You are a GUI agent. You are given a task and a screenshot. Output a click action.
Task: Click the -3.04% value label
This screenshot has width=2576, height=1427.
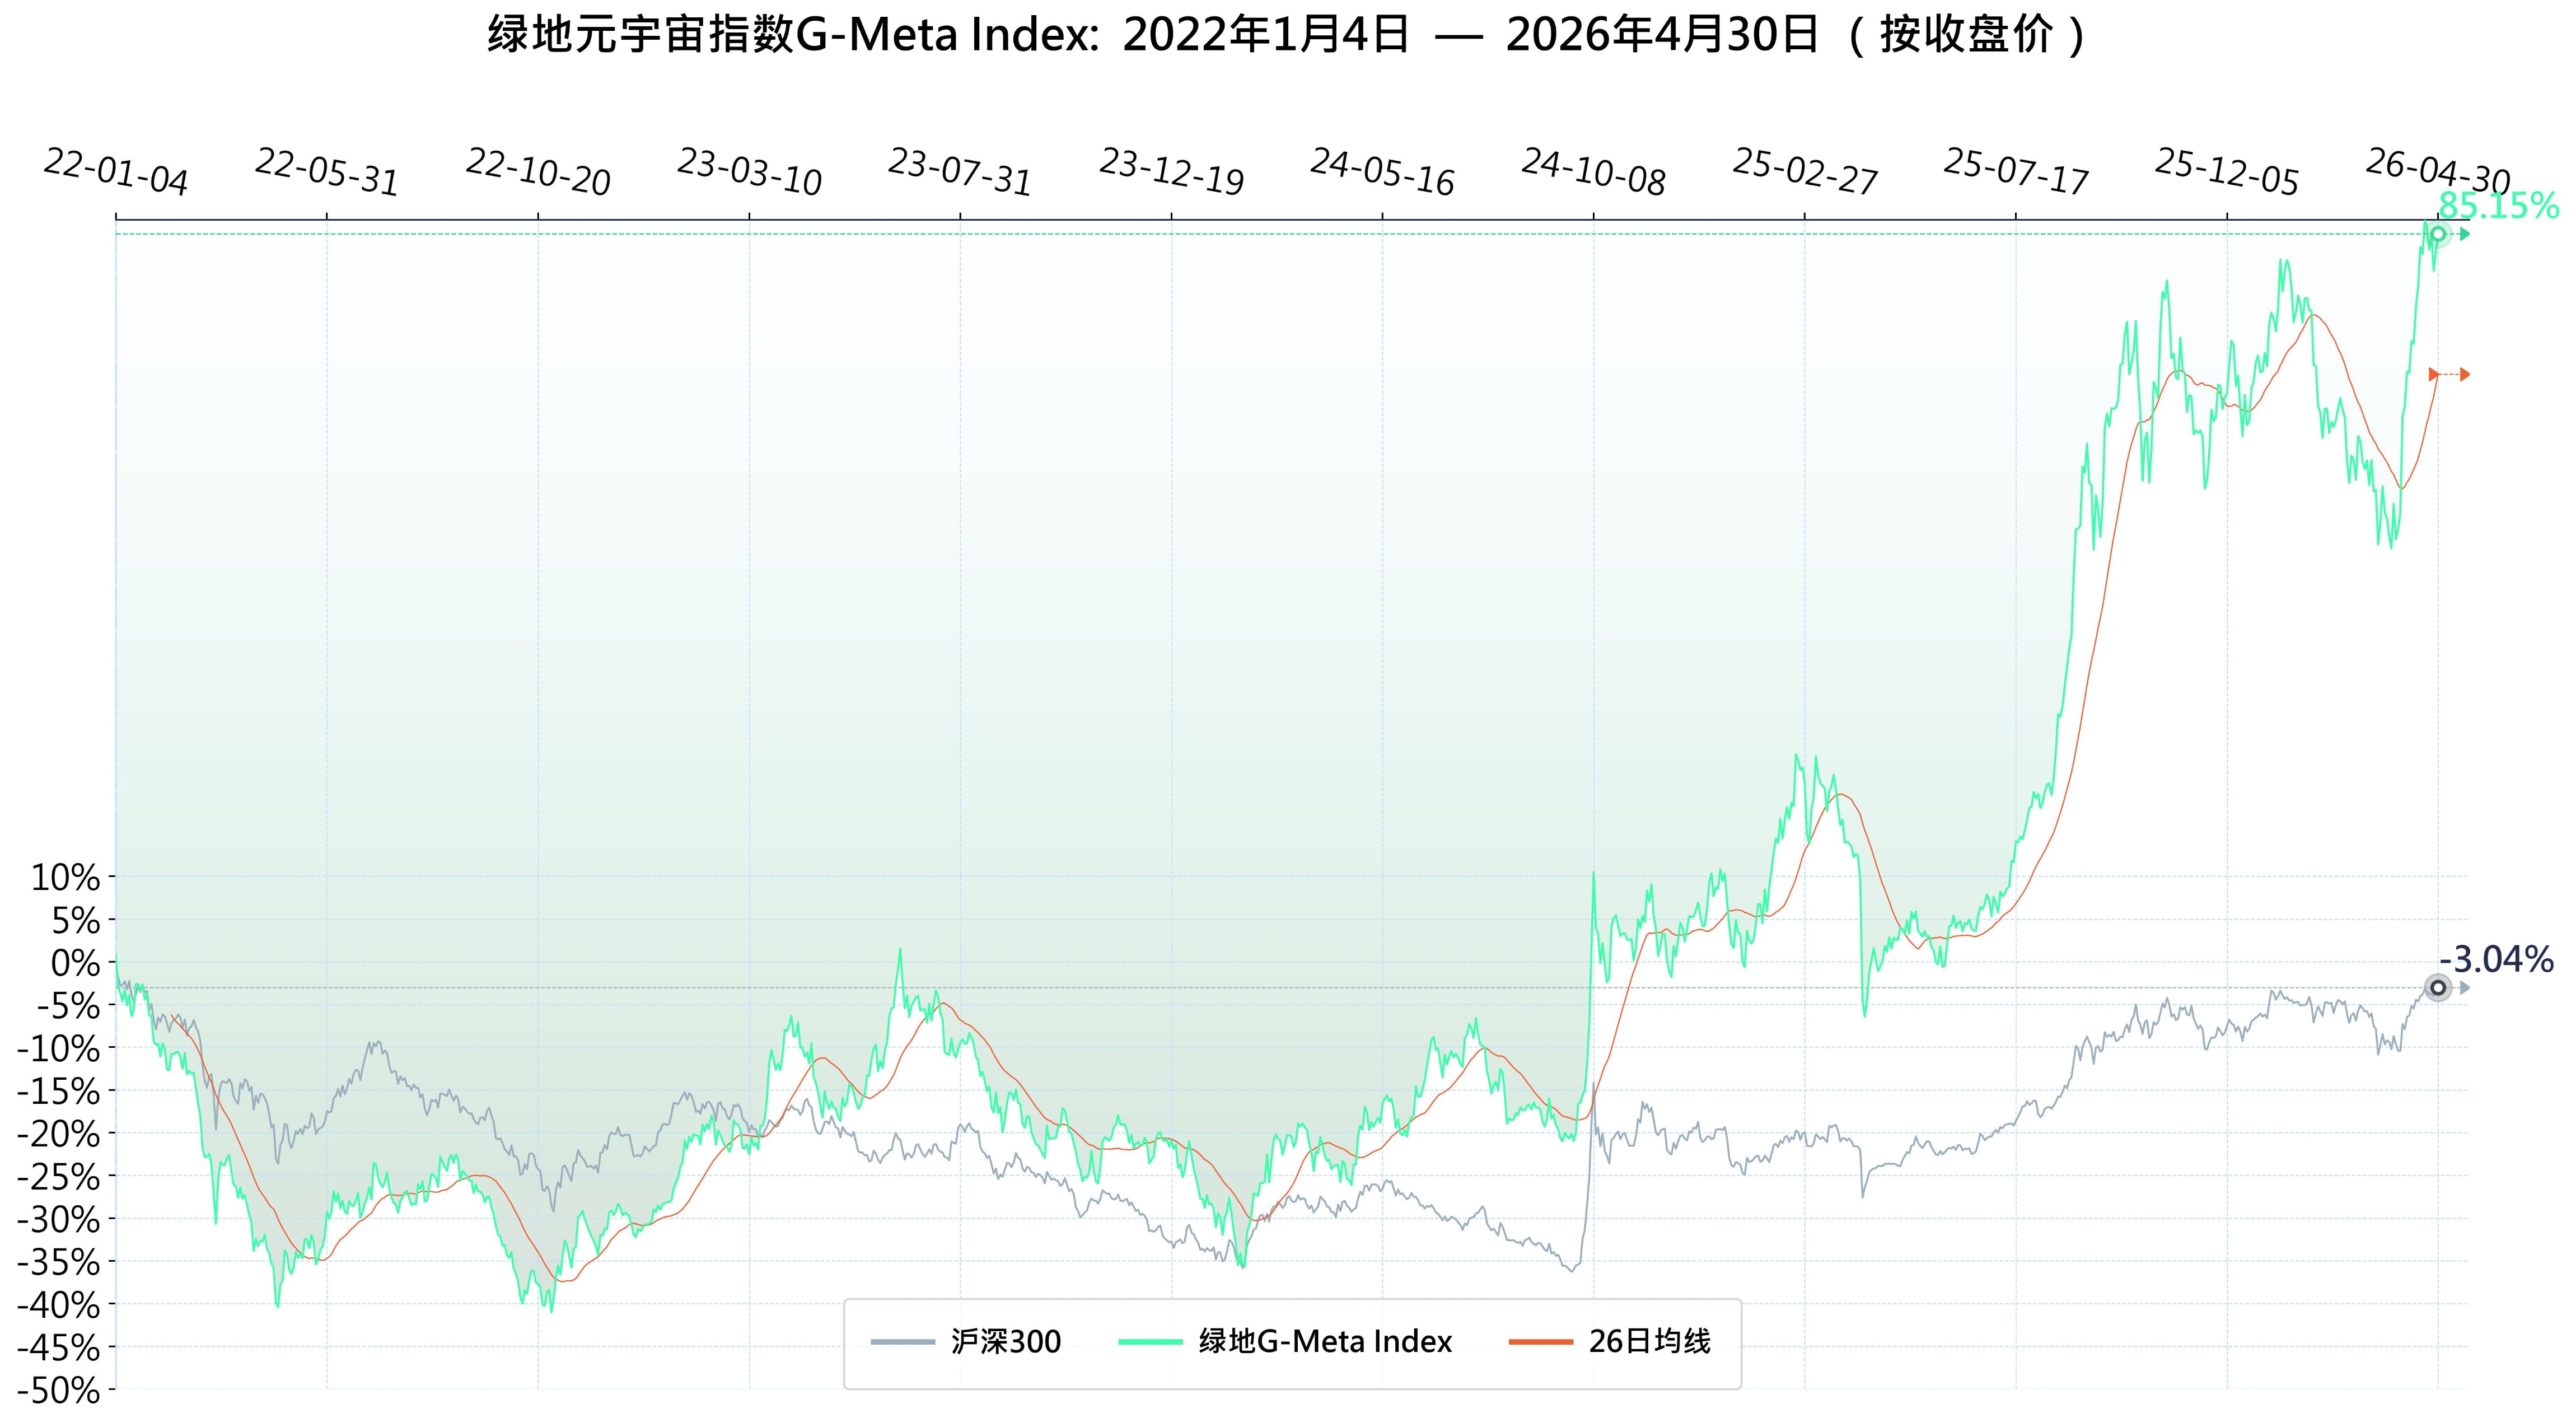(x=2496, y=960)
